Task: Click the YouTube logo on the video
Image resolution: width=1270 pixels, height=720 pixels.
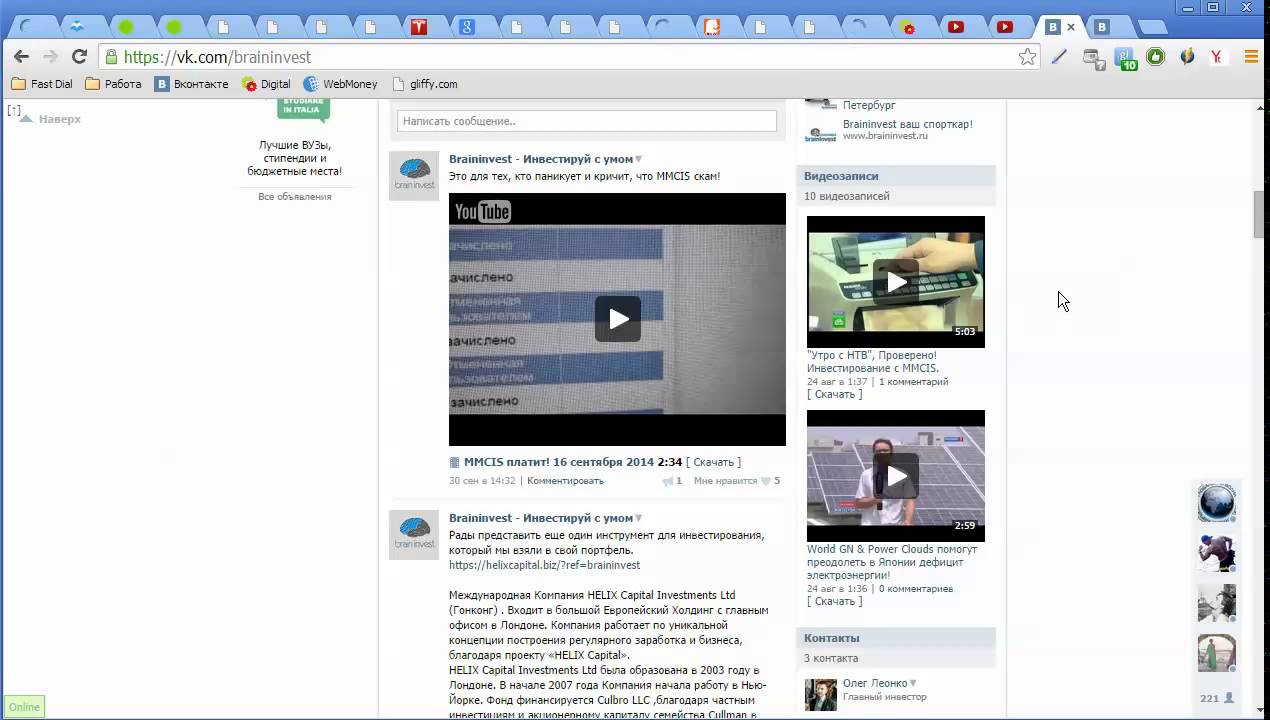Action: 482,211
